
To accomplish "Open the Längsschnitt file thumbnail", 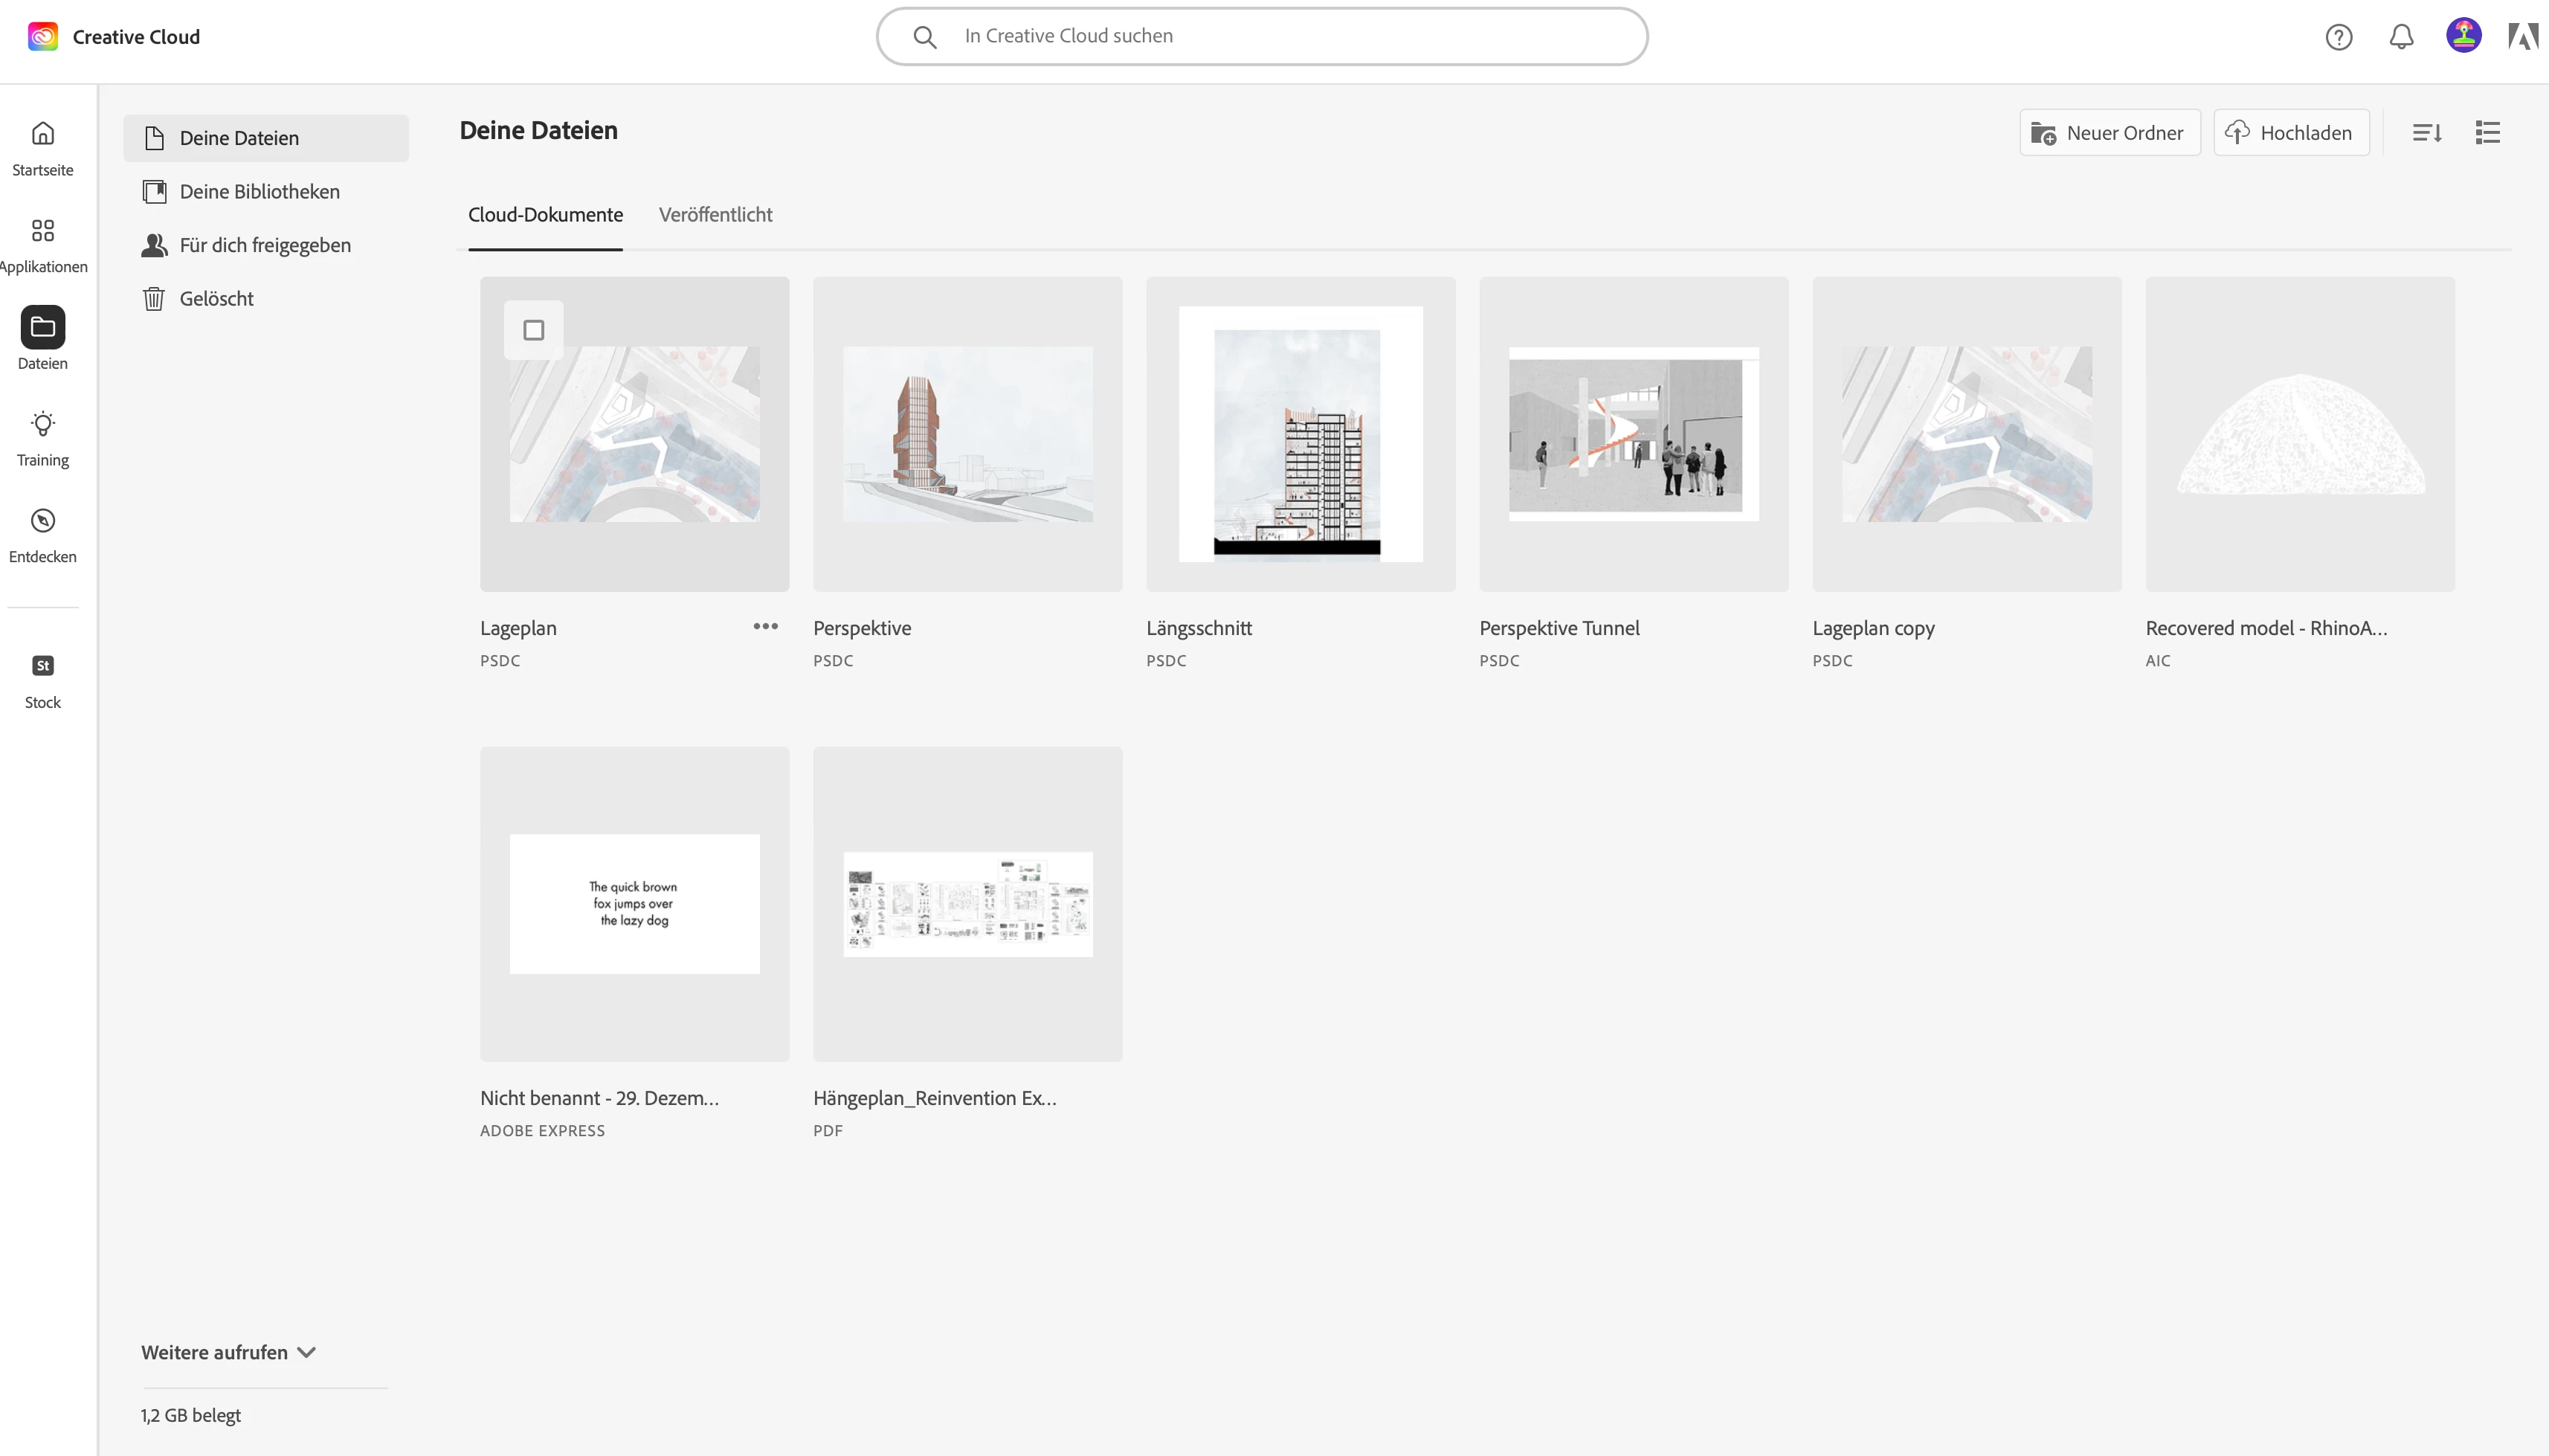I will [1300, 434].
